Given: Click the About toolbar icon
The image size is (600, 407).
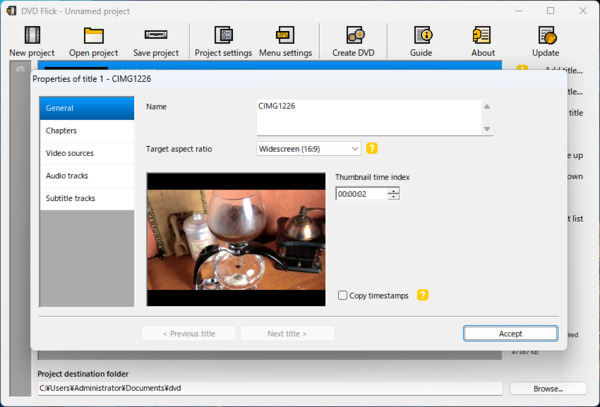Looking at the screenshot, I should pyautogui.click(x=482, y=36).
